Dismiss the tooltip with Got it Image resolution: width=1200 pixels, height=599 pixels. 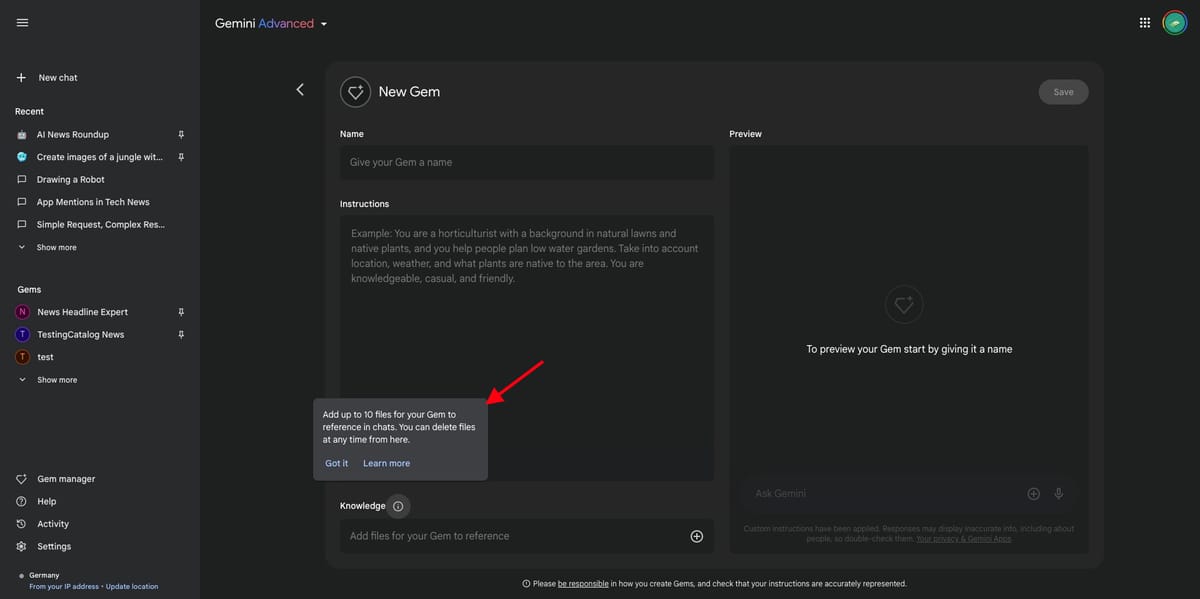tap(335, 462)
